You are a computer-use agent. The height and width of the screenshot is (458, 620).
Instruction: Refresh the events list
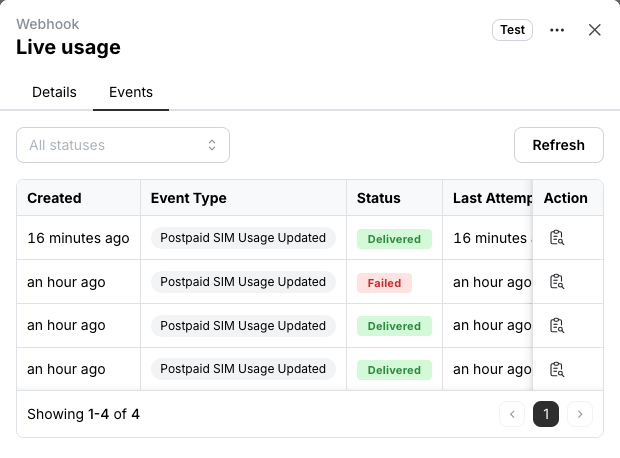(558, 145)
